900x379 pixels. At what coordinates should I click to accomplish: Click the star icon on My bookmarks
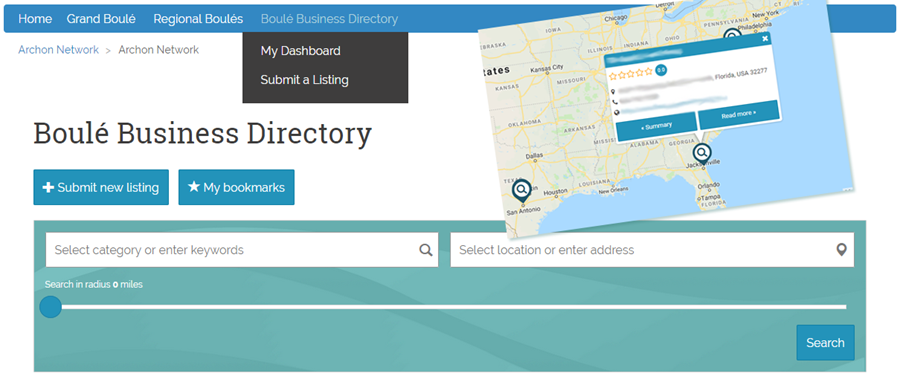pyautogui.click(x=194, y=187)
